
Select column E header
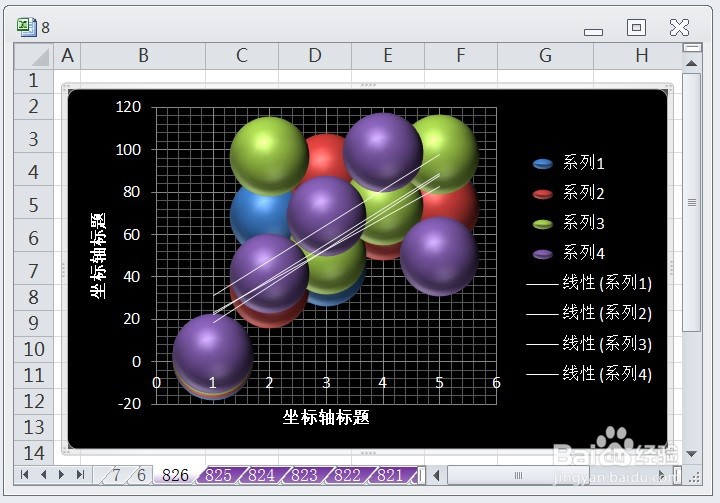[388, 56]
